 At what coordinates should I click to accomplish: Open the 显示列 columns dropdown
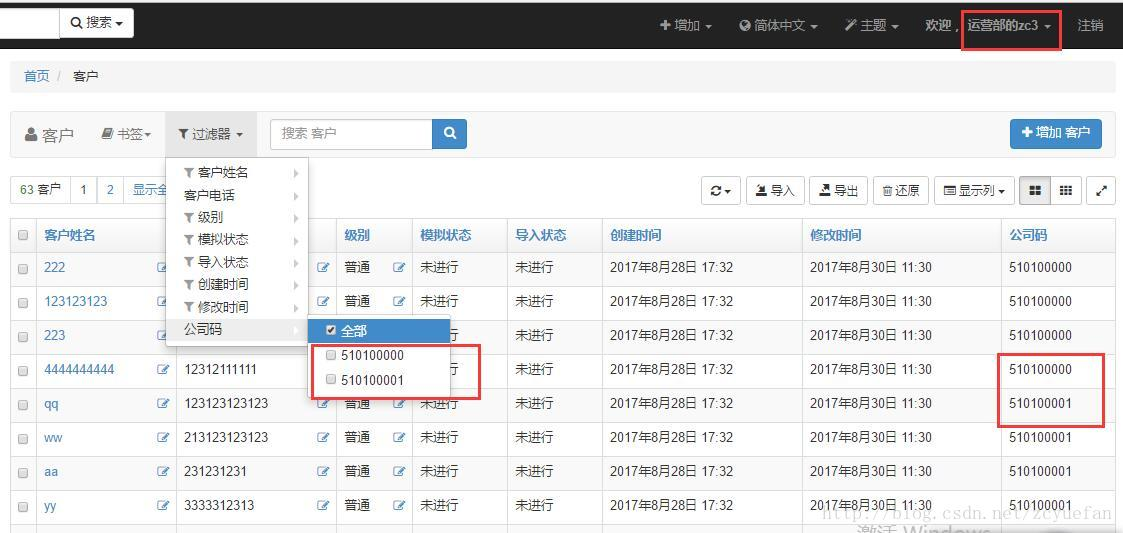pyautogui.click(x=974, y=191)
